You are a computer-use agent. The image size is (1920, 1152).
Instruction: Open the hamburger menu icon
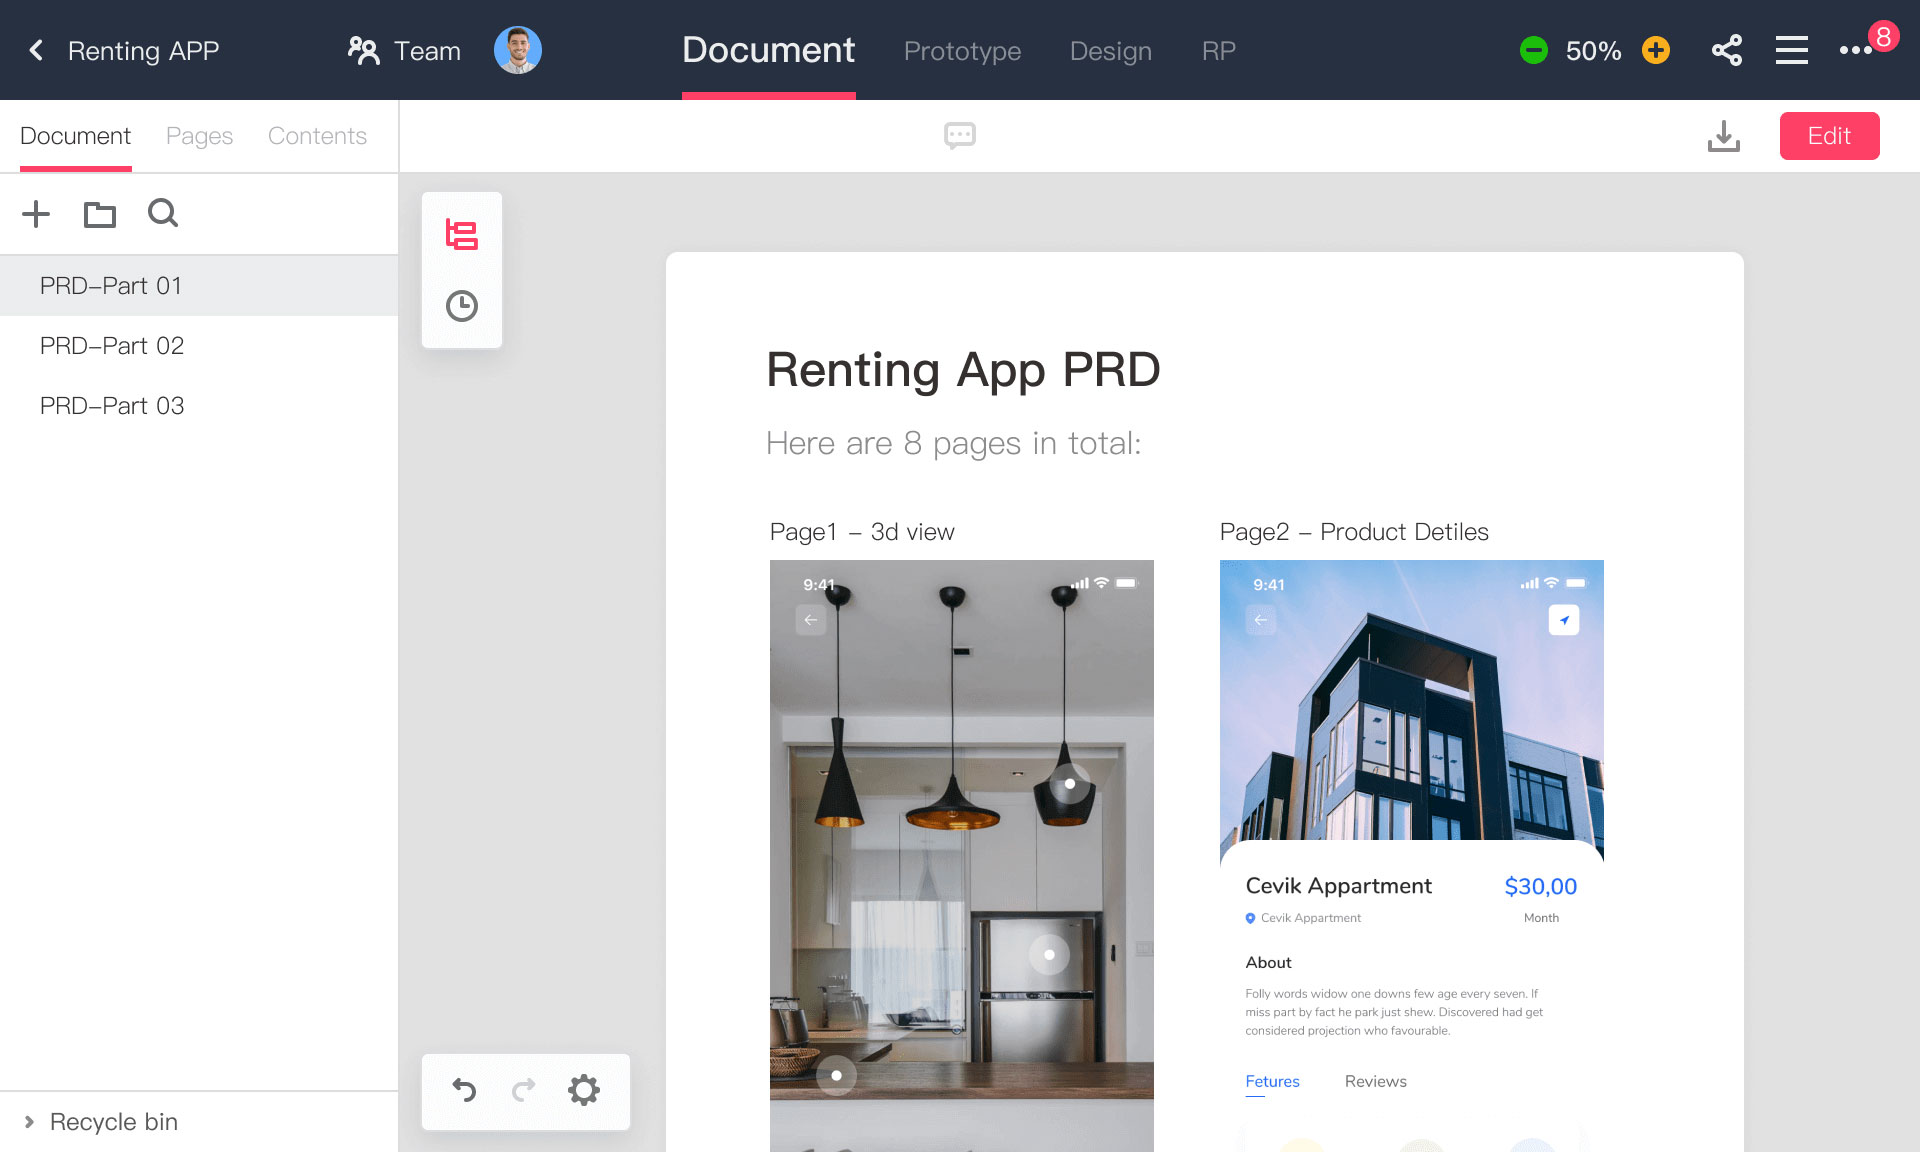pos(1792,50)
